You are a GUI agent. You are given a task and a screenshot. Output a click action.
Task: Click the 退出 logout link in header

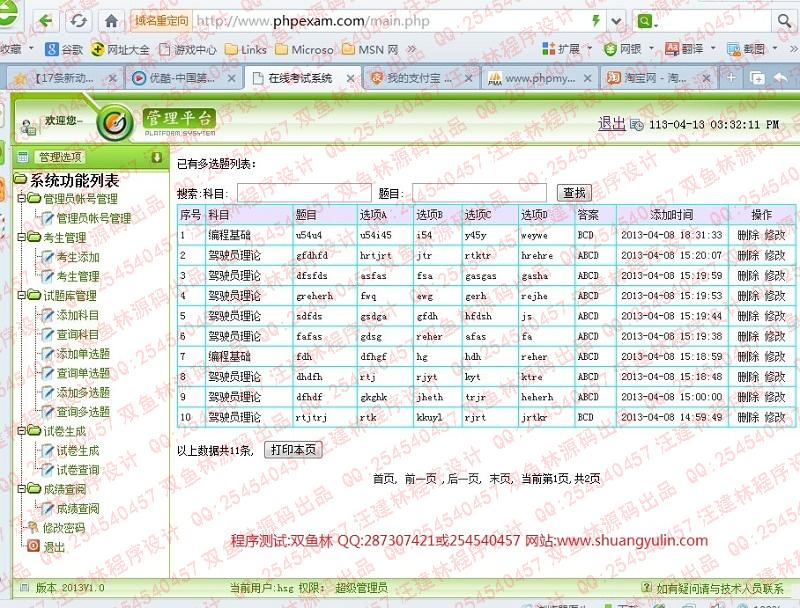(x=611, y=123)
